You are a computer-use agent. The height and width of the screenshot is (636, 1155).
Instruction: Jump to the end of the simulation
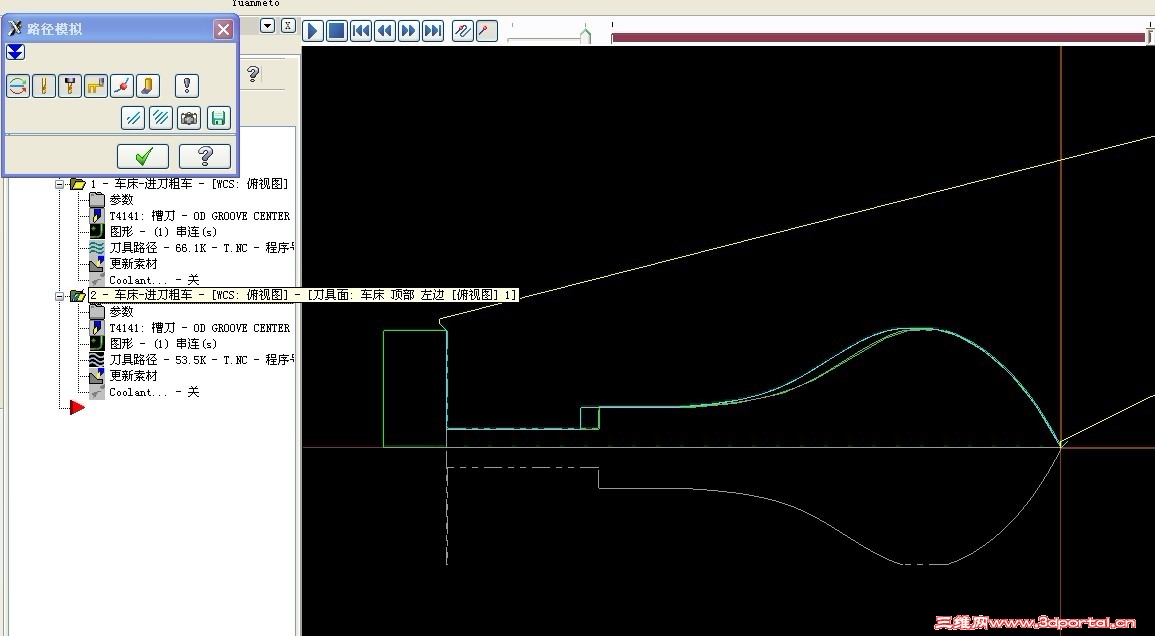coord(432,31)
